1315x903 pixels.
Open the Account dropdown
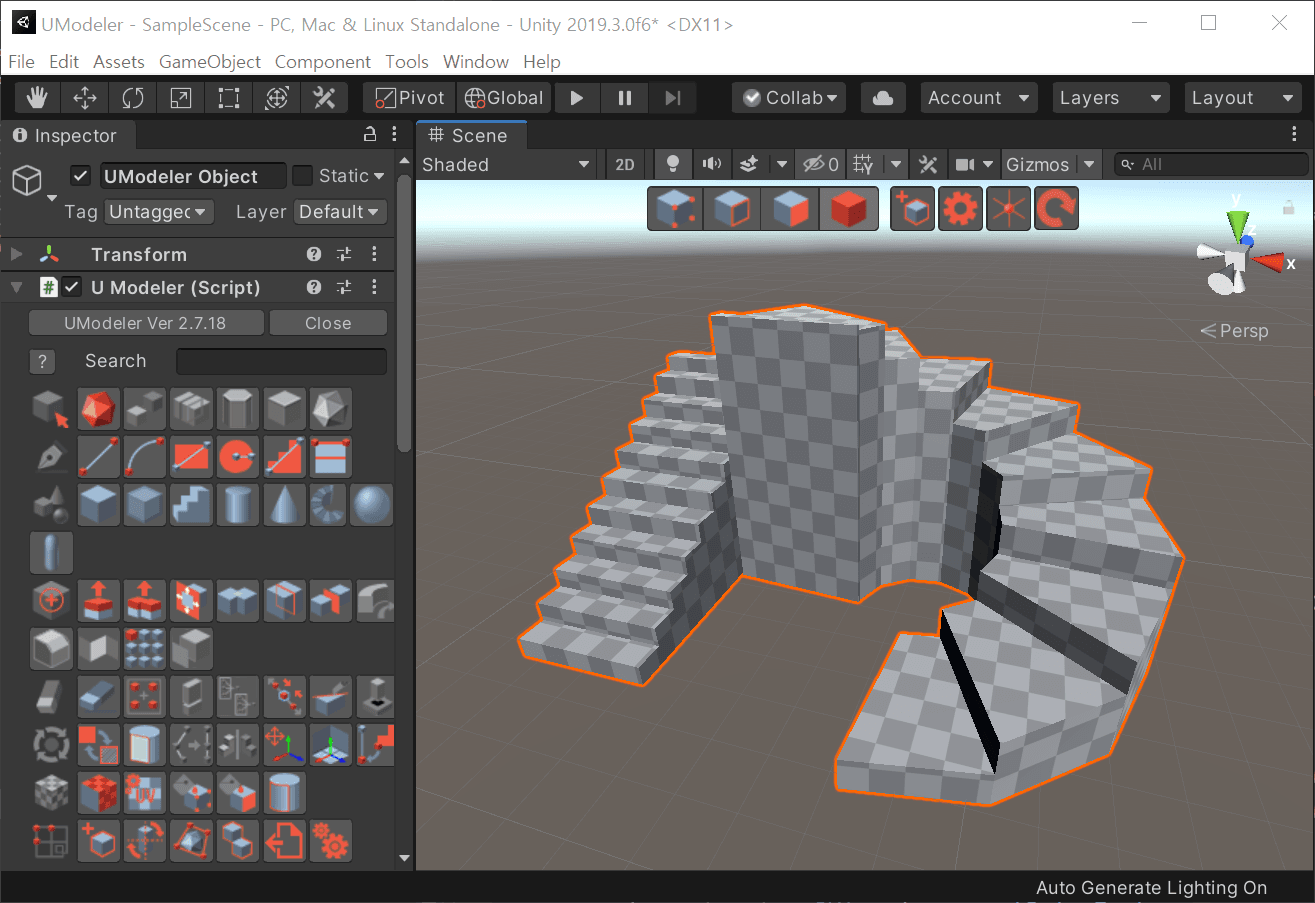click(978, 98)
